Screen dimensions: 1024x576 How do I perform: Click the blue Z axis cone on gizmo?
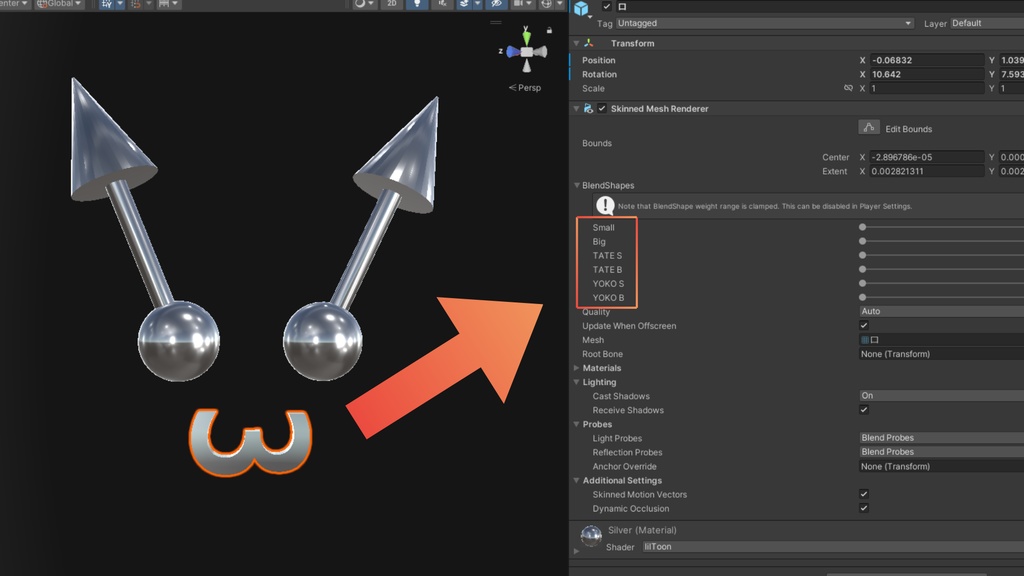(513, 52)
